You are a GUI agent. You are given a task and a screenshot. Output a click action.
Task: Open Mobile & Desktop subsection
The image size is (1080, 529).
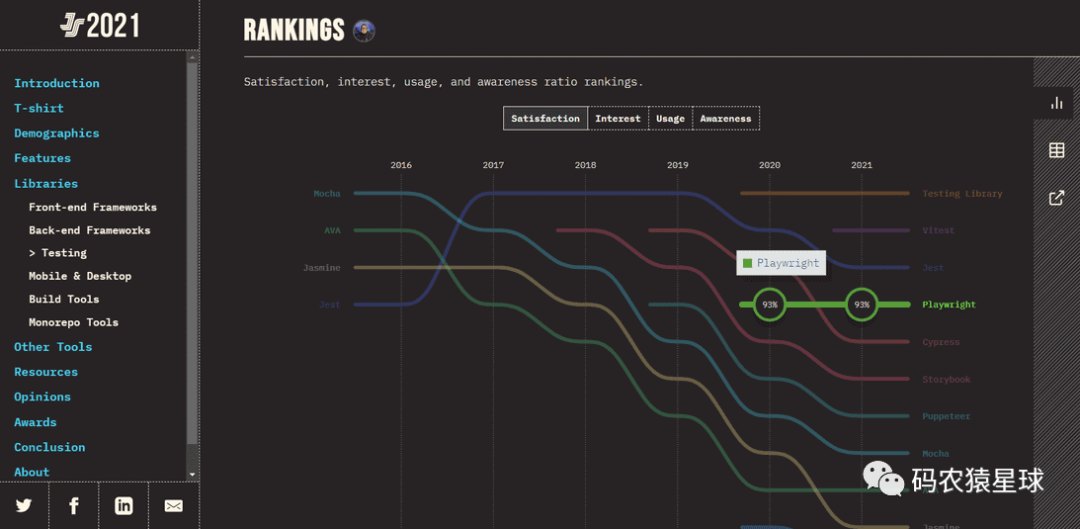point(80,276)
